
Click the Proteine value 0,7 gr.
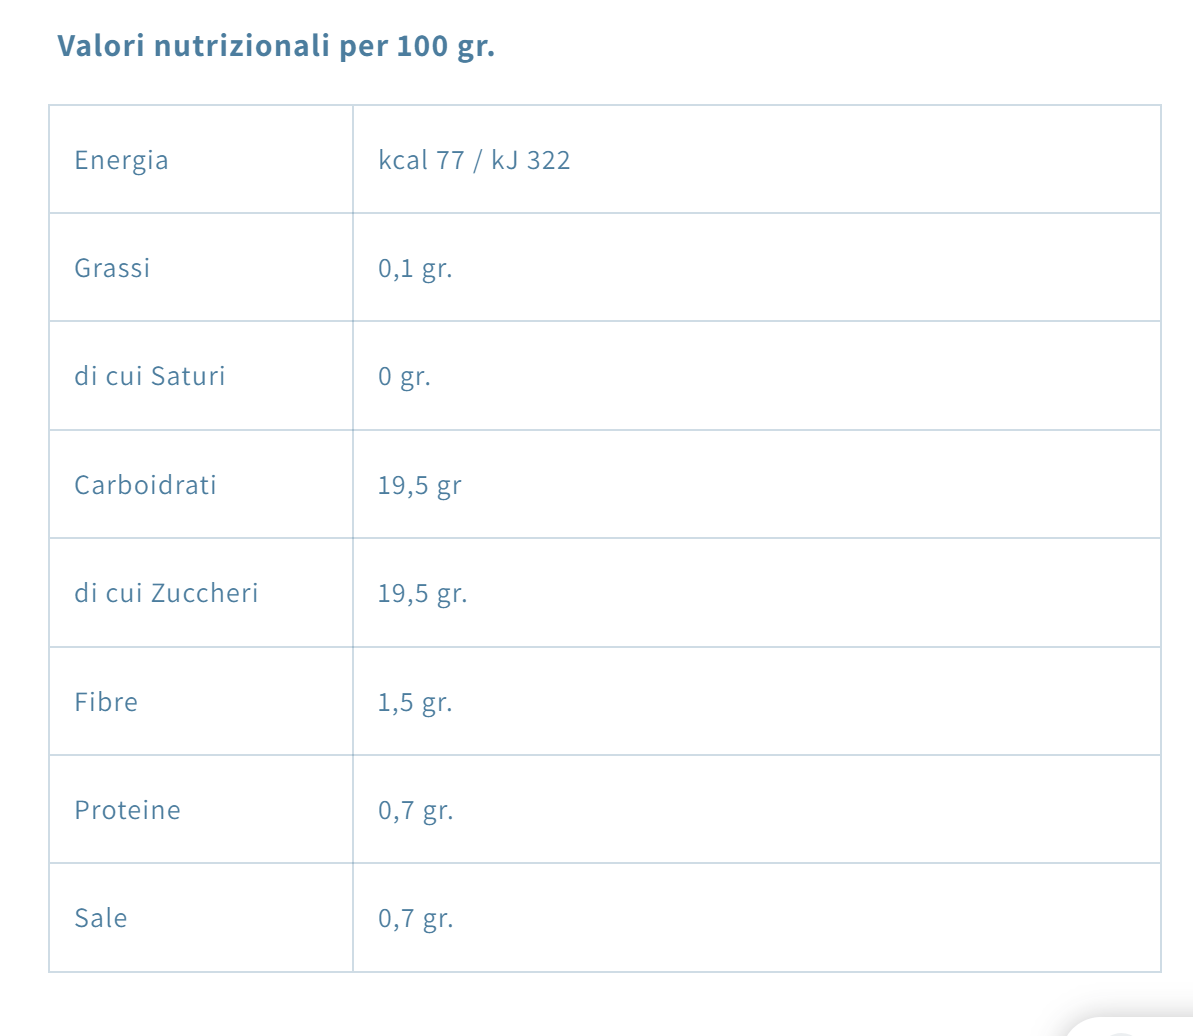415,810
